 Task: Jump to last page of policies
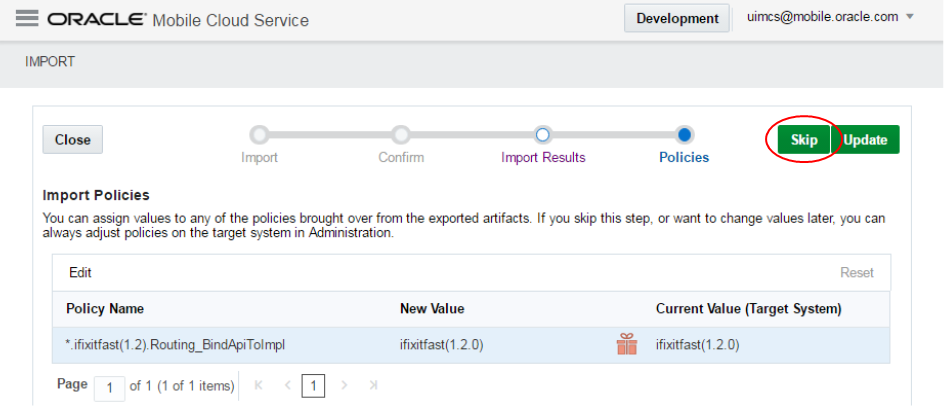tap(373, 385)
